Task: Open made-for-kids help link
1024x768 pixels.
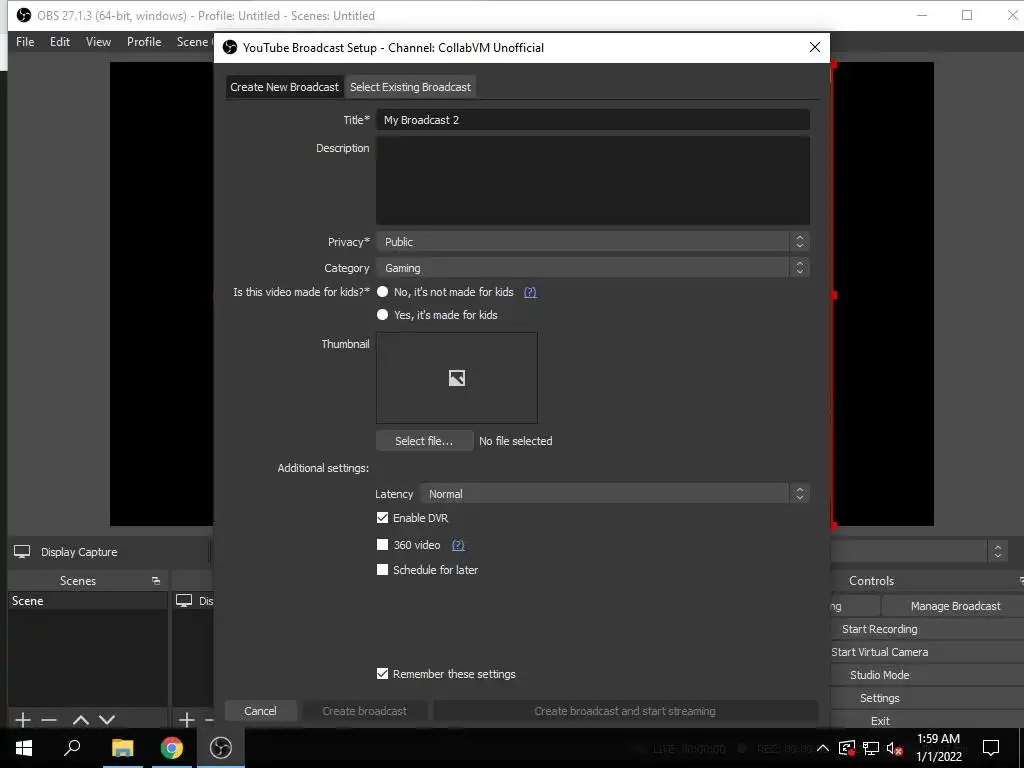Action: [x=530, y=292]
